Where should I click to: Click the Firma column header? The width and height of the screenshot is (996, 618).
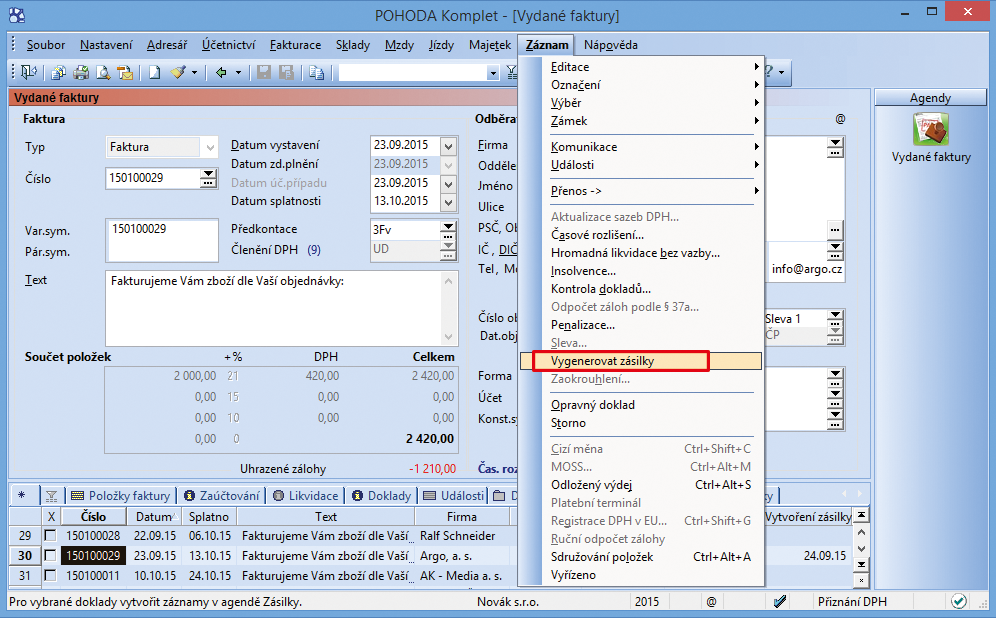tap(462, 516)
